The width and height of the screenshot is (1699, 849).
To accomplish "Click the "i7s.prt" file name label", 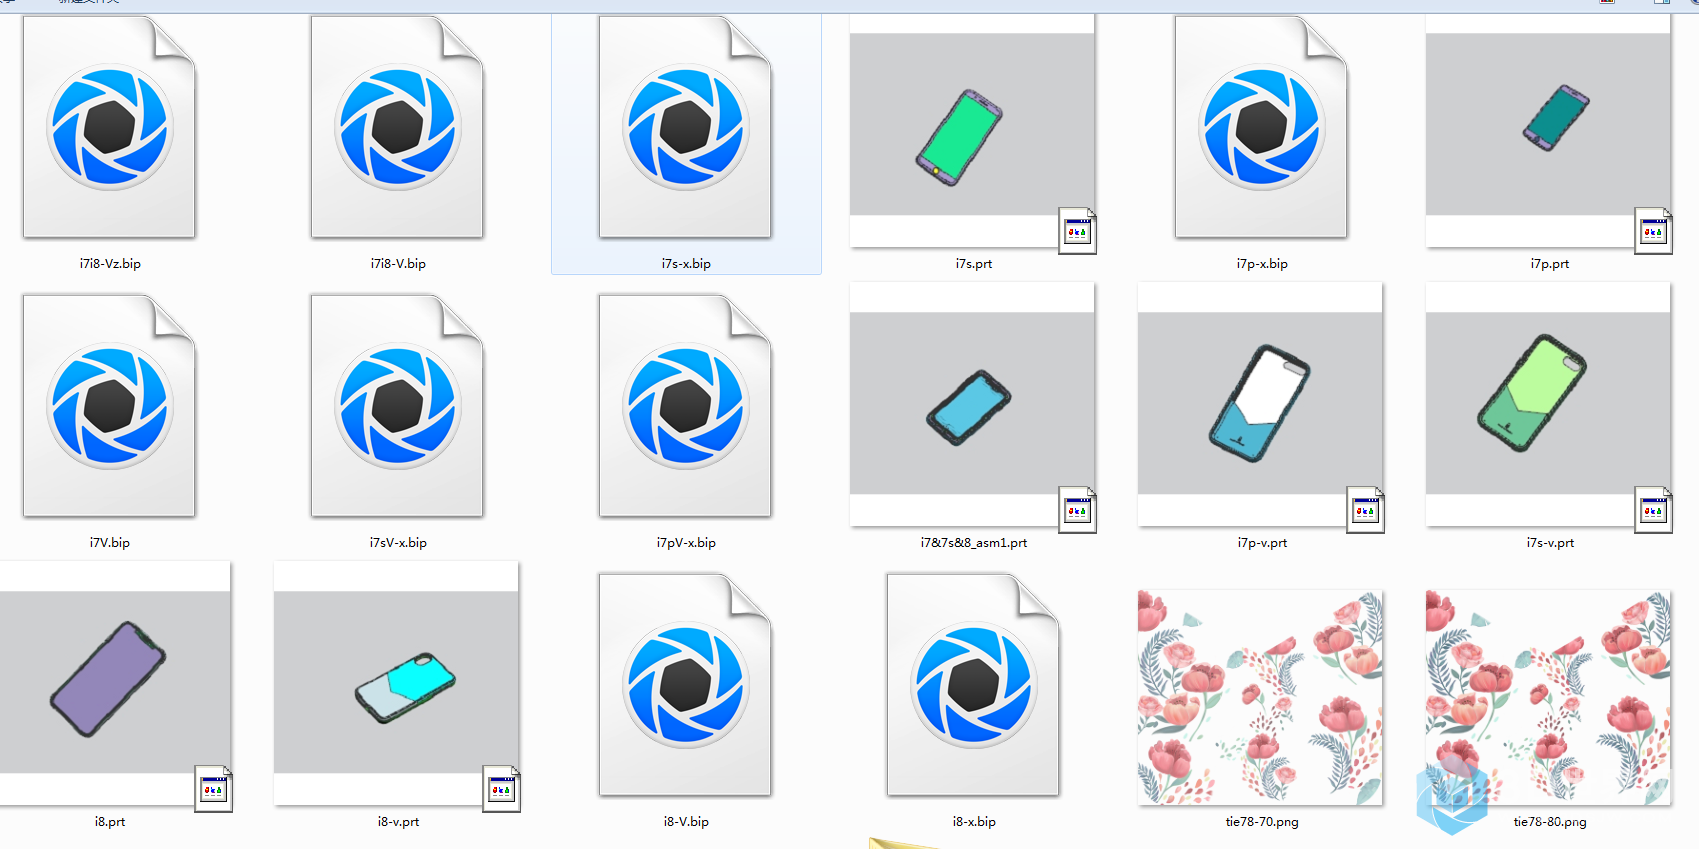I will (x=974, y=264).
